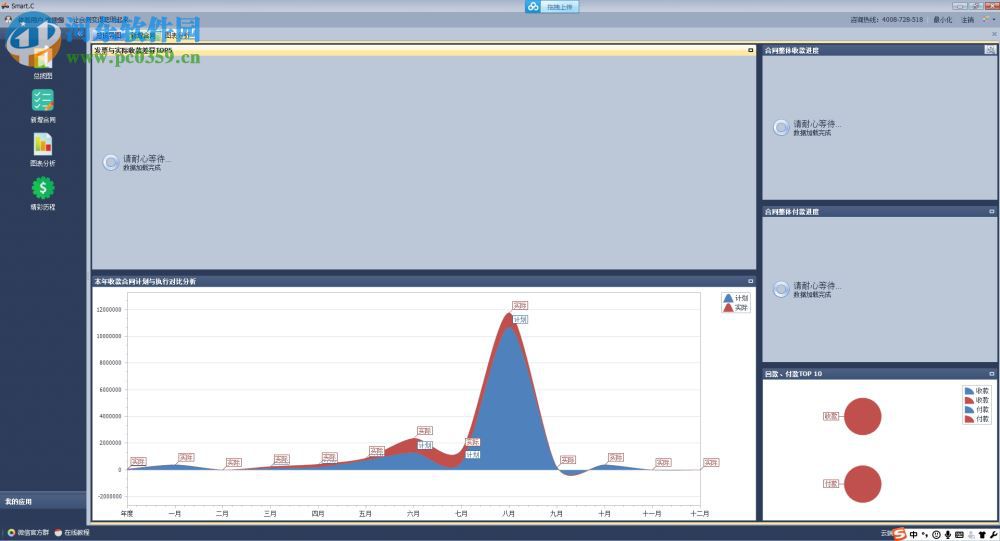
Task: Open the 在线教程 link in status bar
Action: [72, 532]
